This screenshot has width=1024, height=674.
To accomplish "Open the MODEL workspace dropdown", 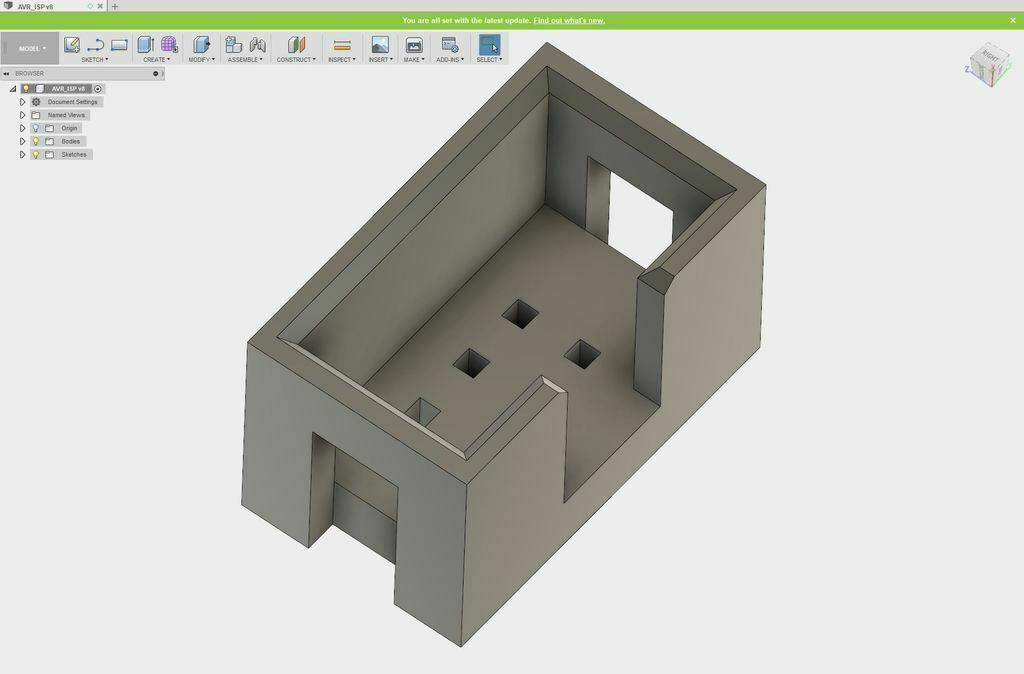I will pyautogui.click(x=31, y=48).
